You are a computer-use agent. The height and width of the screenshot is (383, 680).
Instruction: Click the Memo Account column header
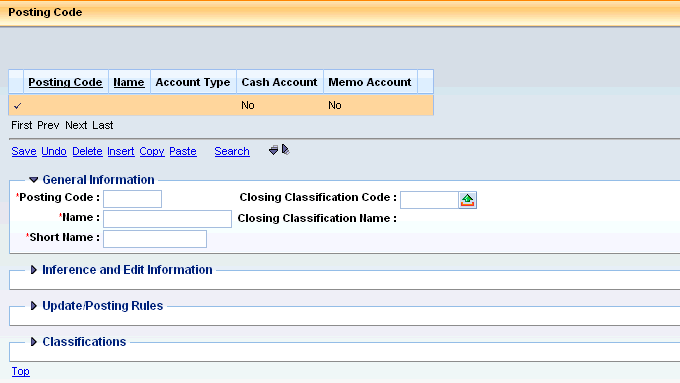(370, 82)
